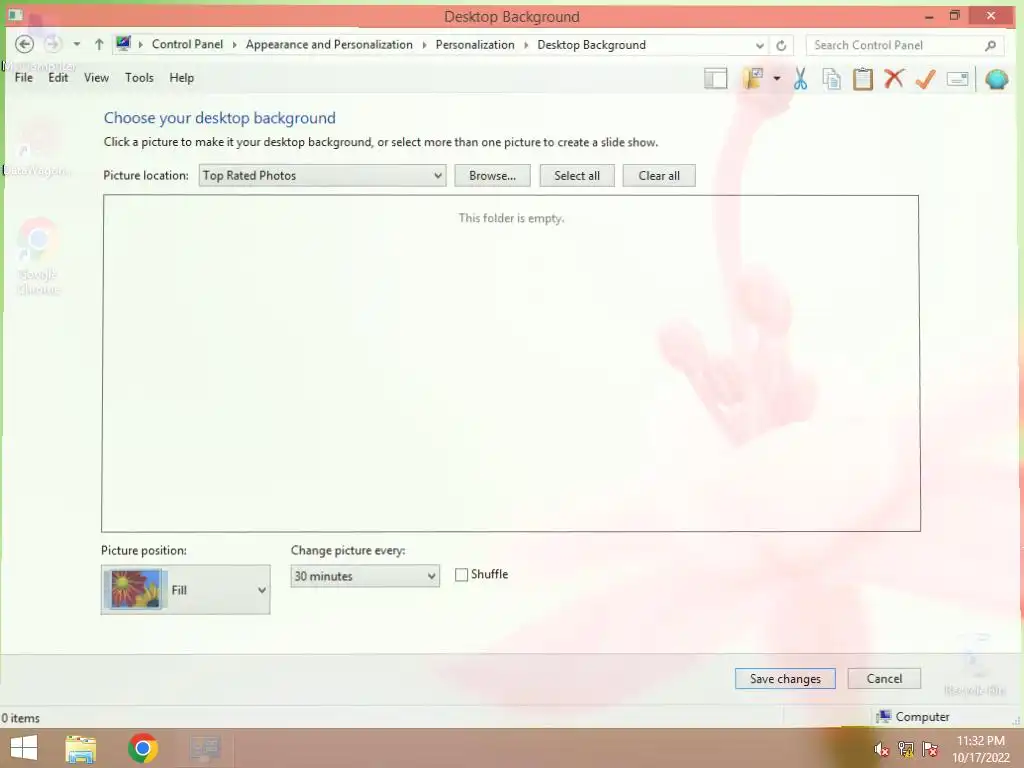Open the Tools menu
1024x768 pixels.
pyautogui.click(x=139, y=78)
